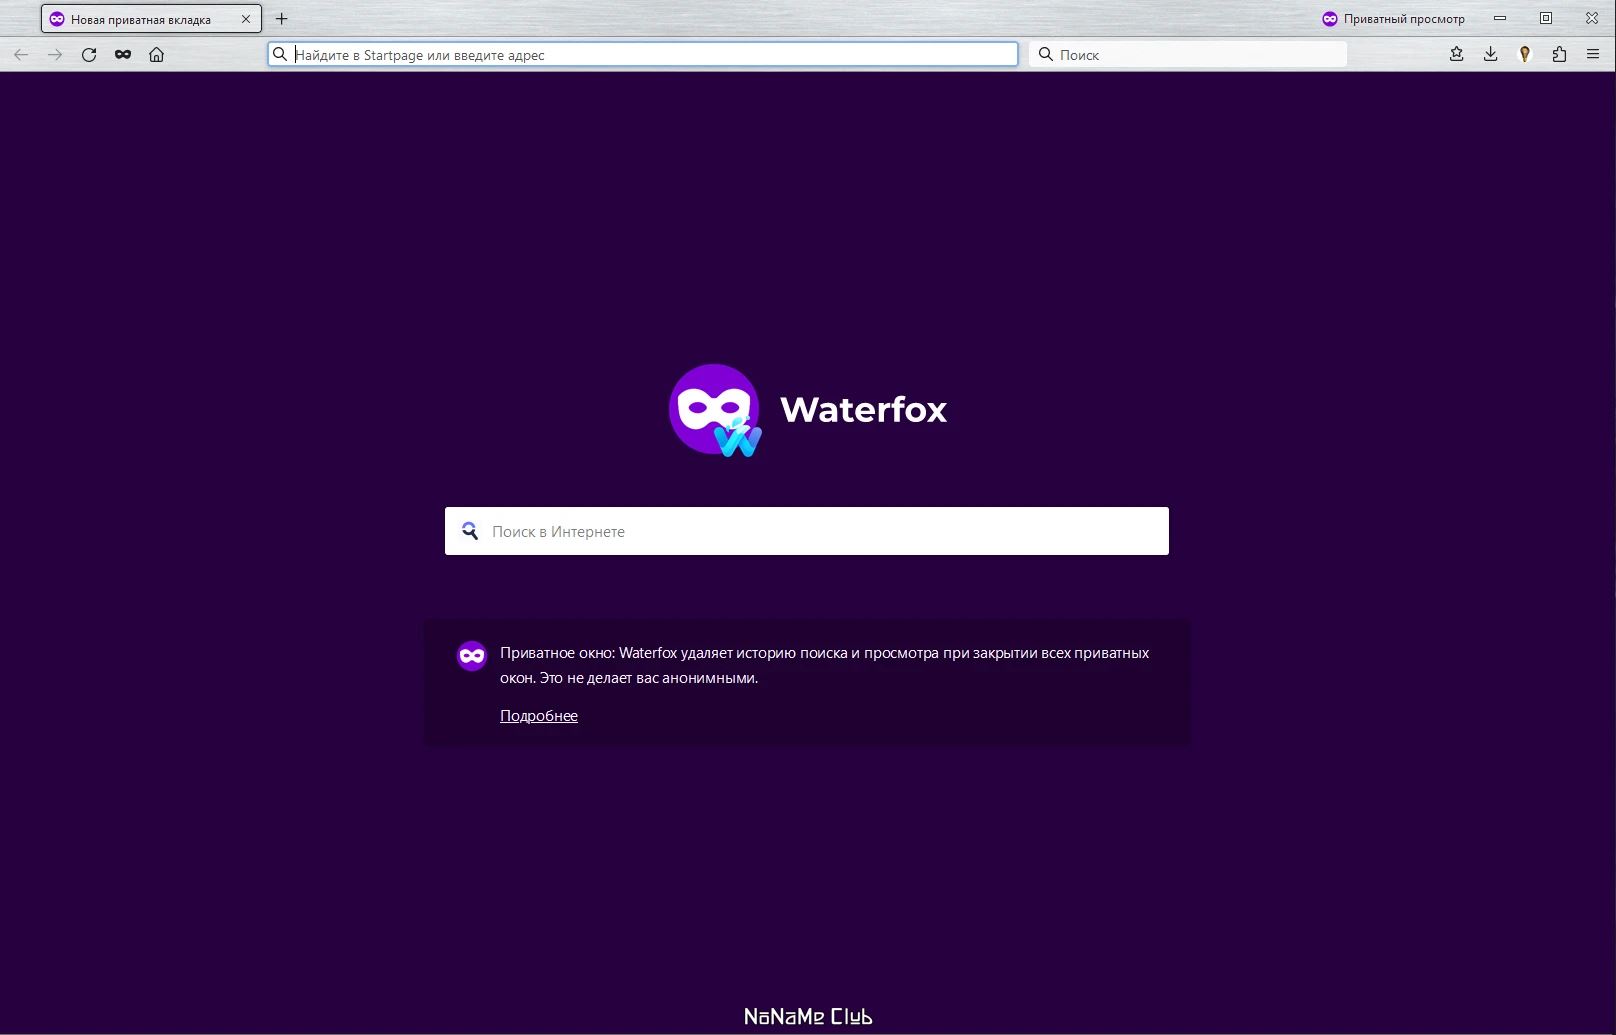Focus the address bar 'Найдите в Startpage'
Screen dimensions: 1616x1035
click(x=643, y=55)
